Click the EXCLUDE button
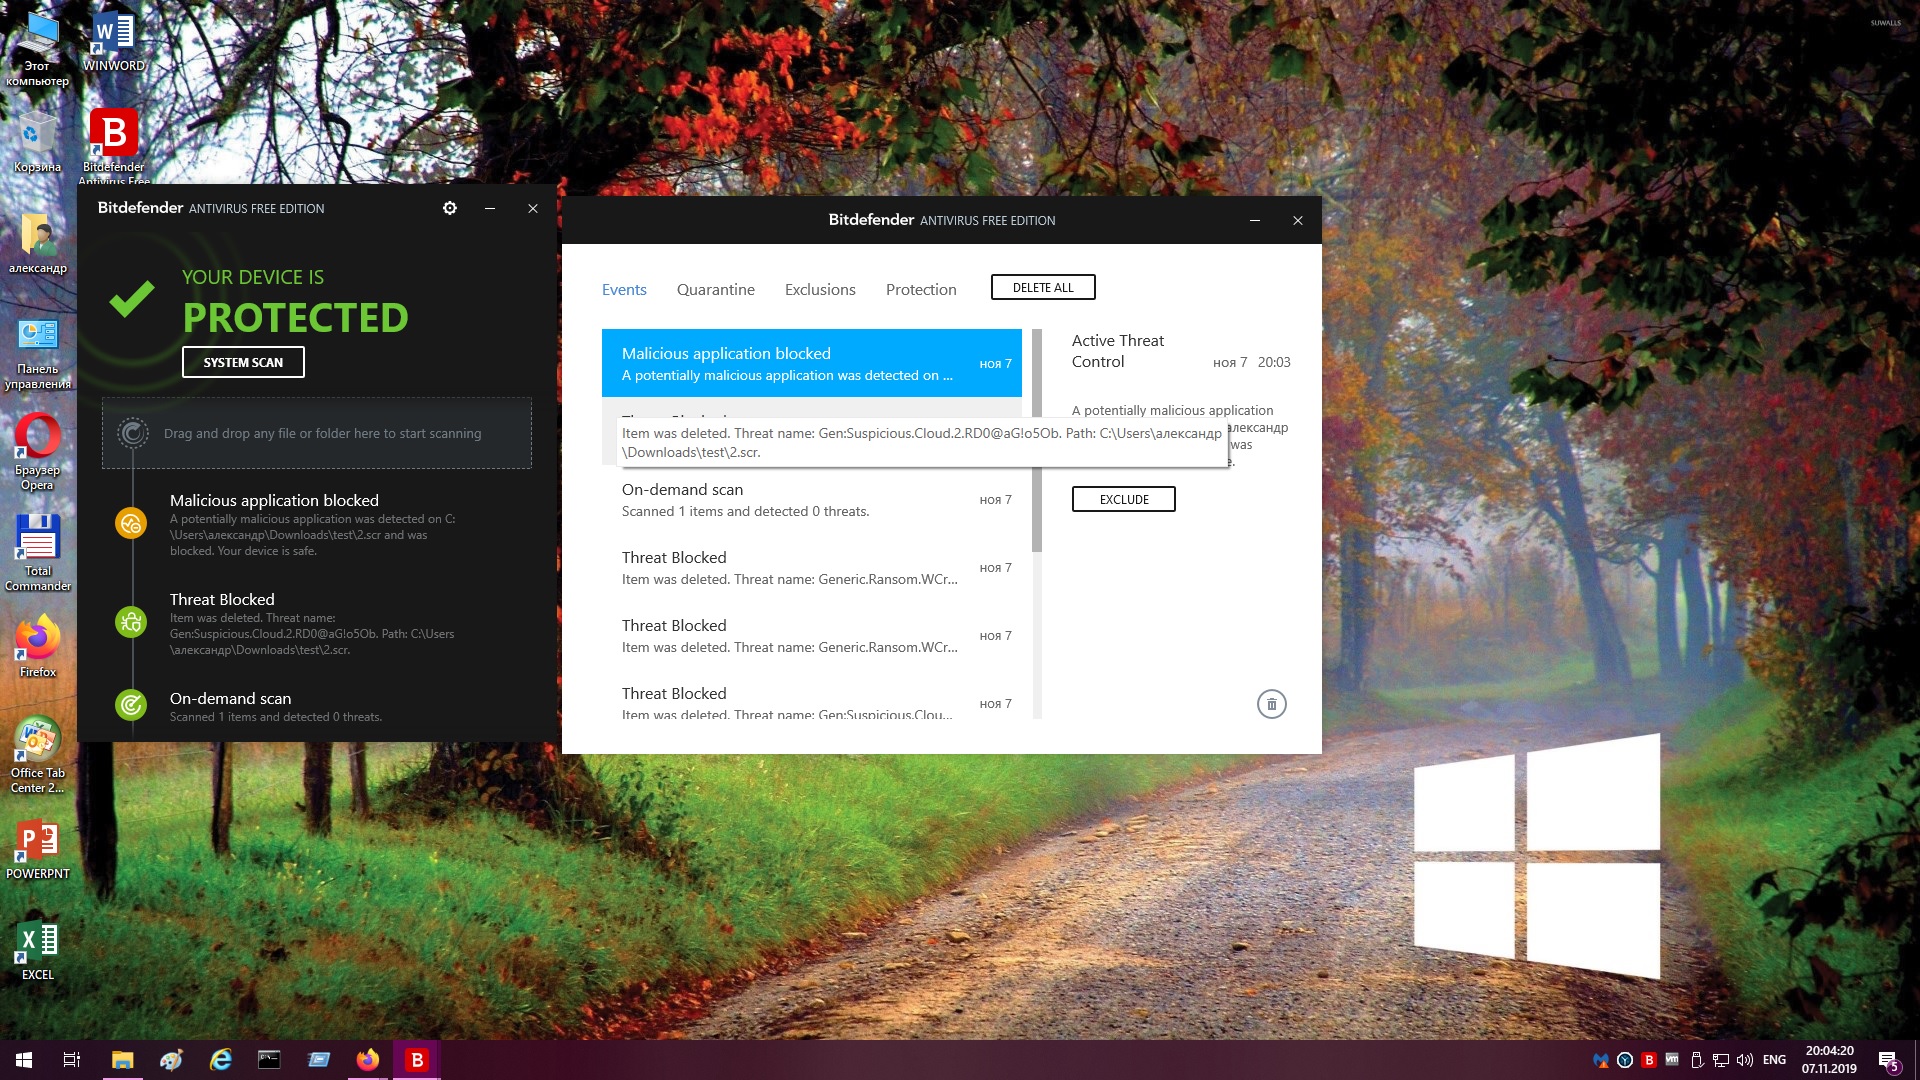1920x1080 pixels. click(1123, 499)
